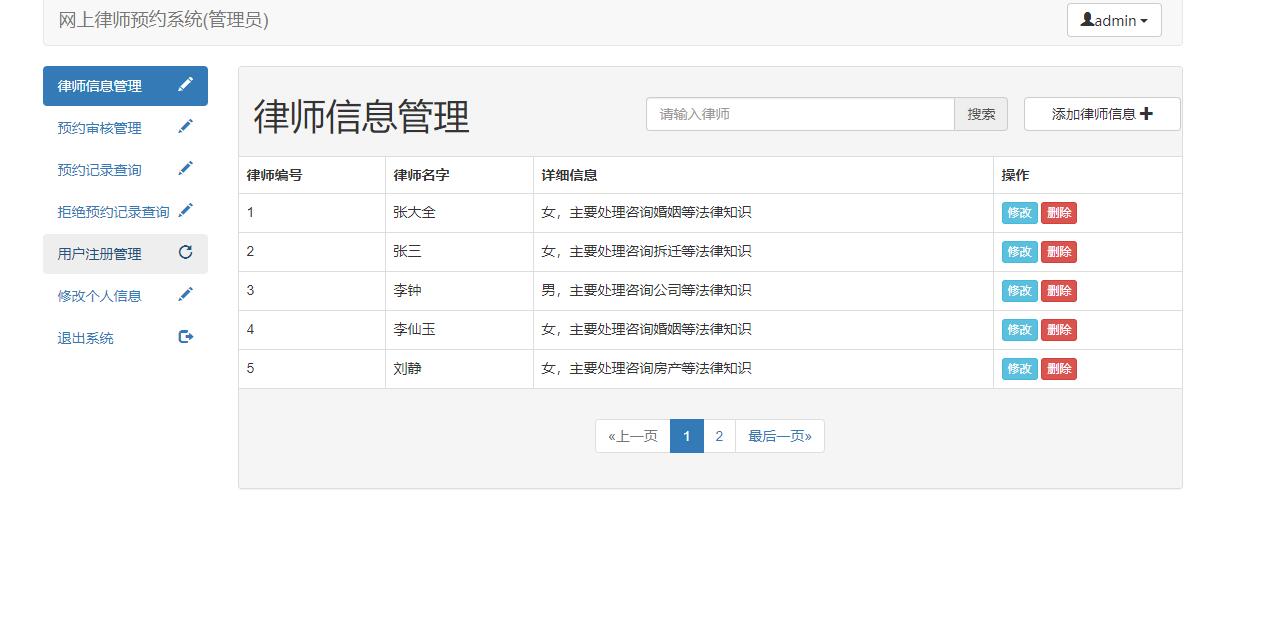This screenshot has height=640, width=1265.
Task: Click the edit icon next to 预约审核管理
Action: point(185,126)
